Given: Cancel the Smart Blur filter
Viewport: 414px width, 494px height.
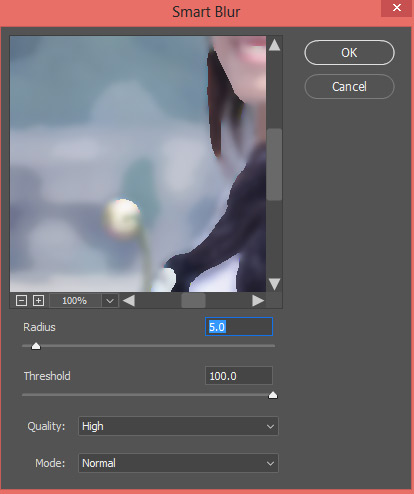Looking at the screenshot, I should [x=349, y=87].
